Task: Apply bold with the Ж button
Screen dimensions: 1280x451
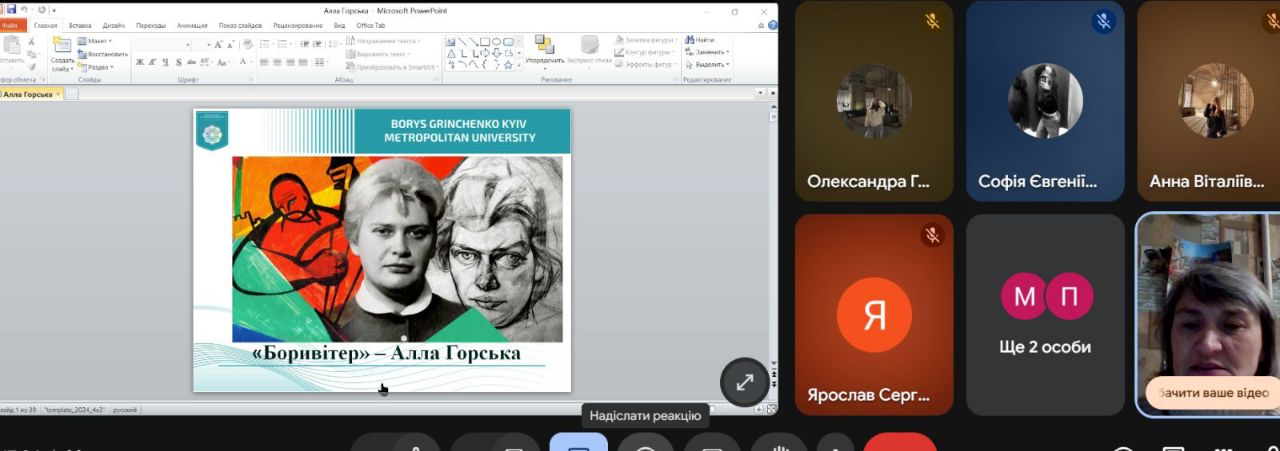Action: (139, 62)
